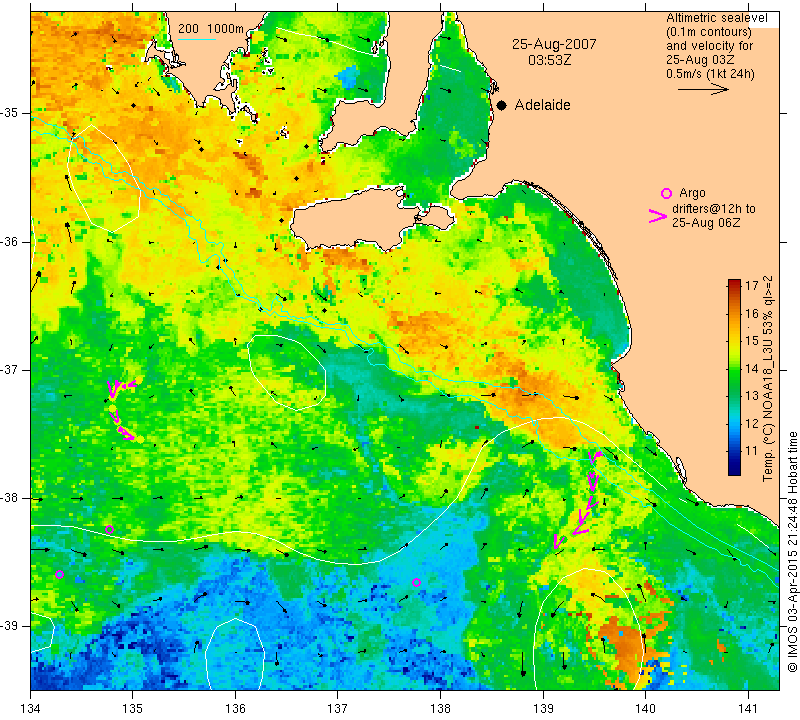Click the latitude axis label -37
The height and width of the screenshot is (720, 800).
pos(10,369)
